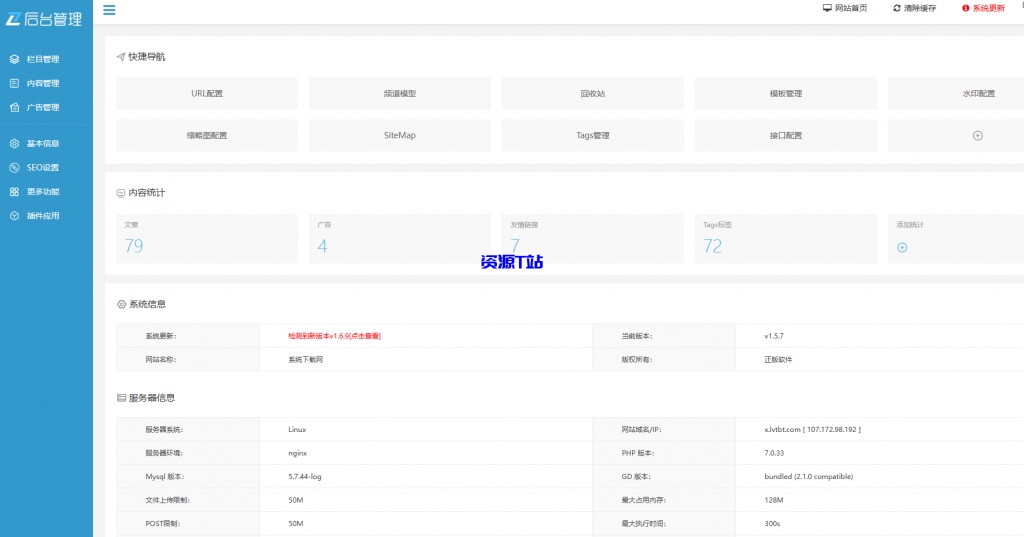Screen dimensions: 1024x537
Task: Click the SEO设置 icon in sidebar
Action: pos(14,167)
